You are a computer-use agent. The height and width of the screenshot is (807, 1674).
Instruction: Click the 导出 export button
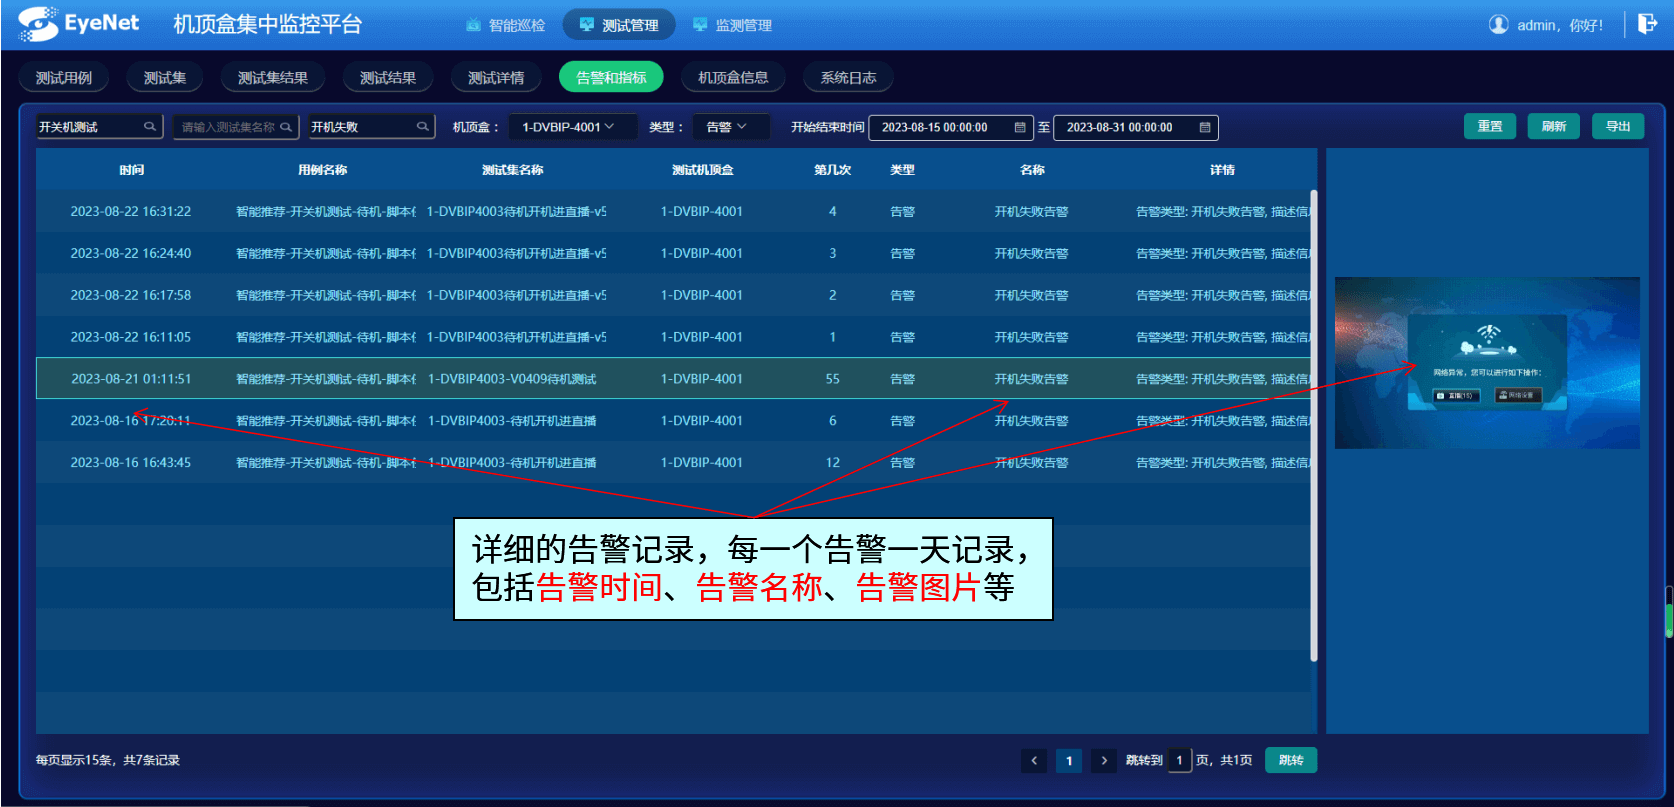pyautogui.click(x=1617, y=127)
